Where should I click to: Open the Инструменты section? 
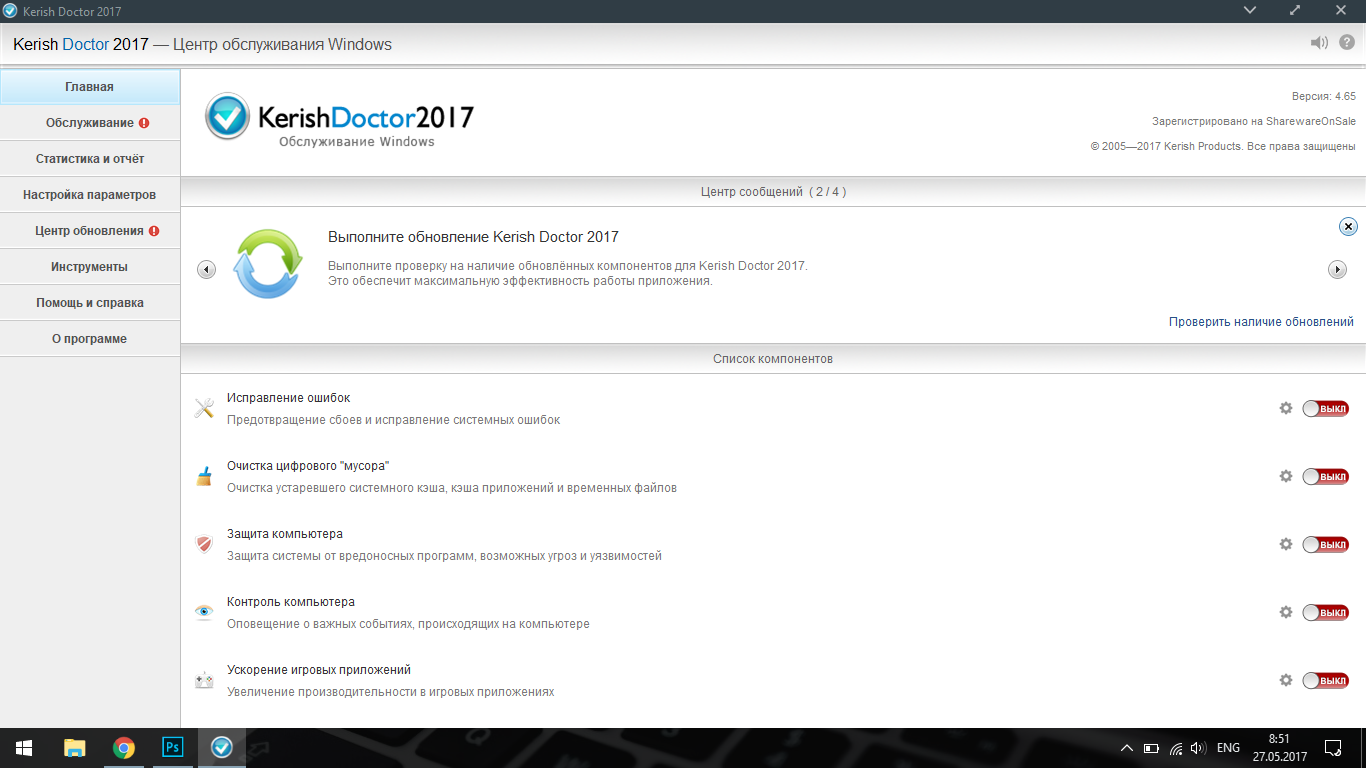(x=90, y=267)
